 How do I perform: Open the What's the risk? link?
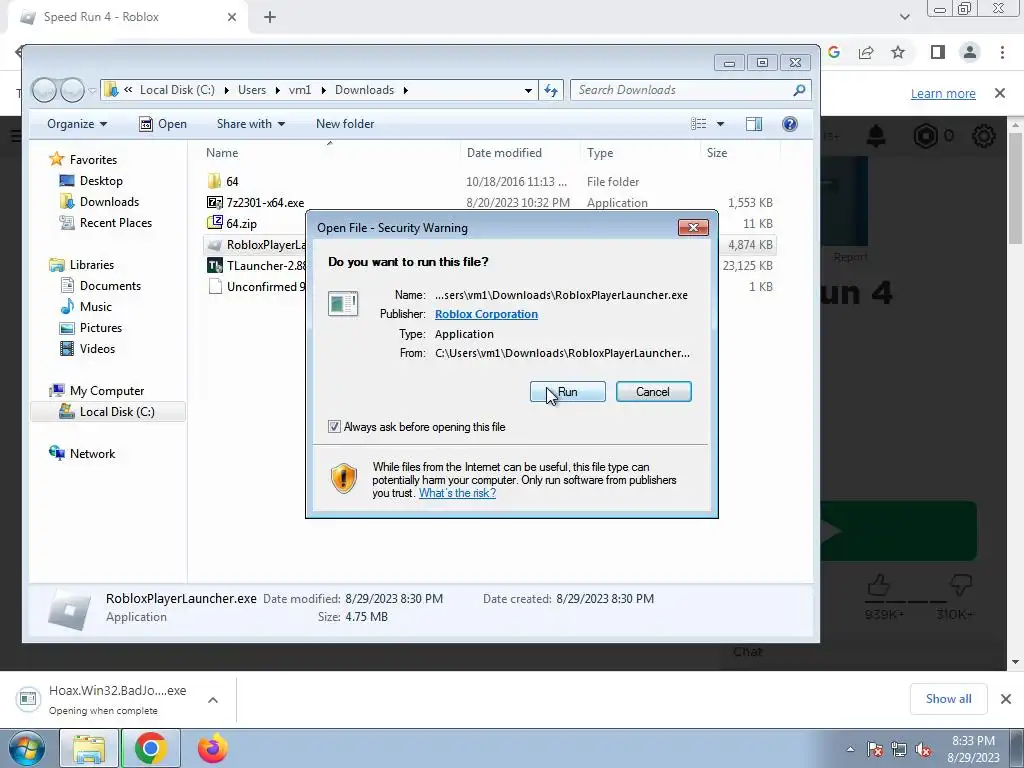[x=457, y=493]
